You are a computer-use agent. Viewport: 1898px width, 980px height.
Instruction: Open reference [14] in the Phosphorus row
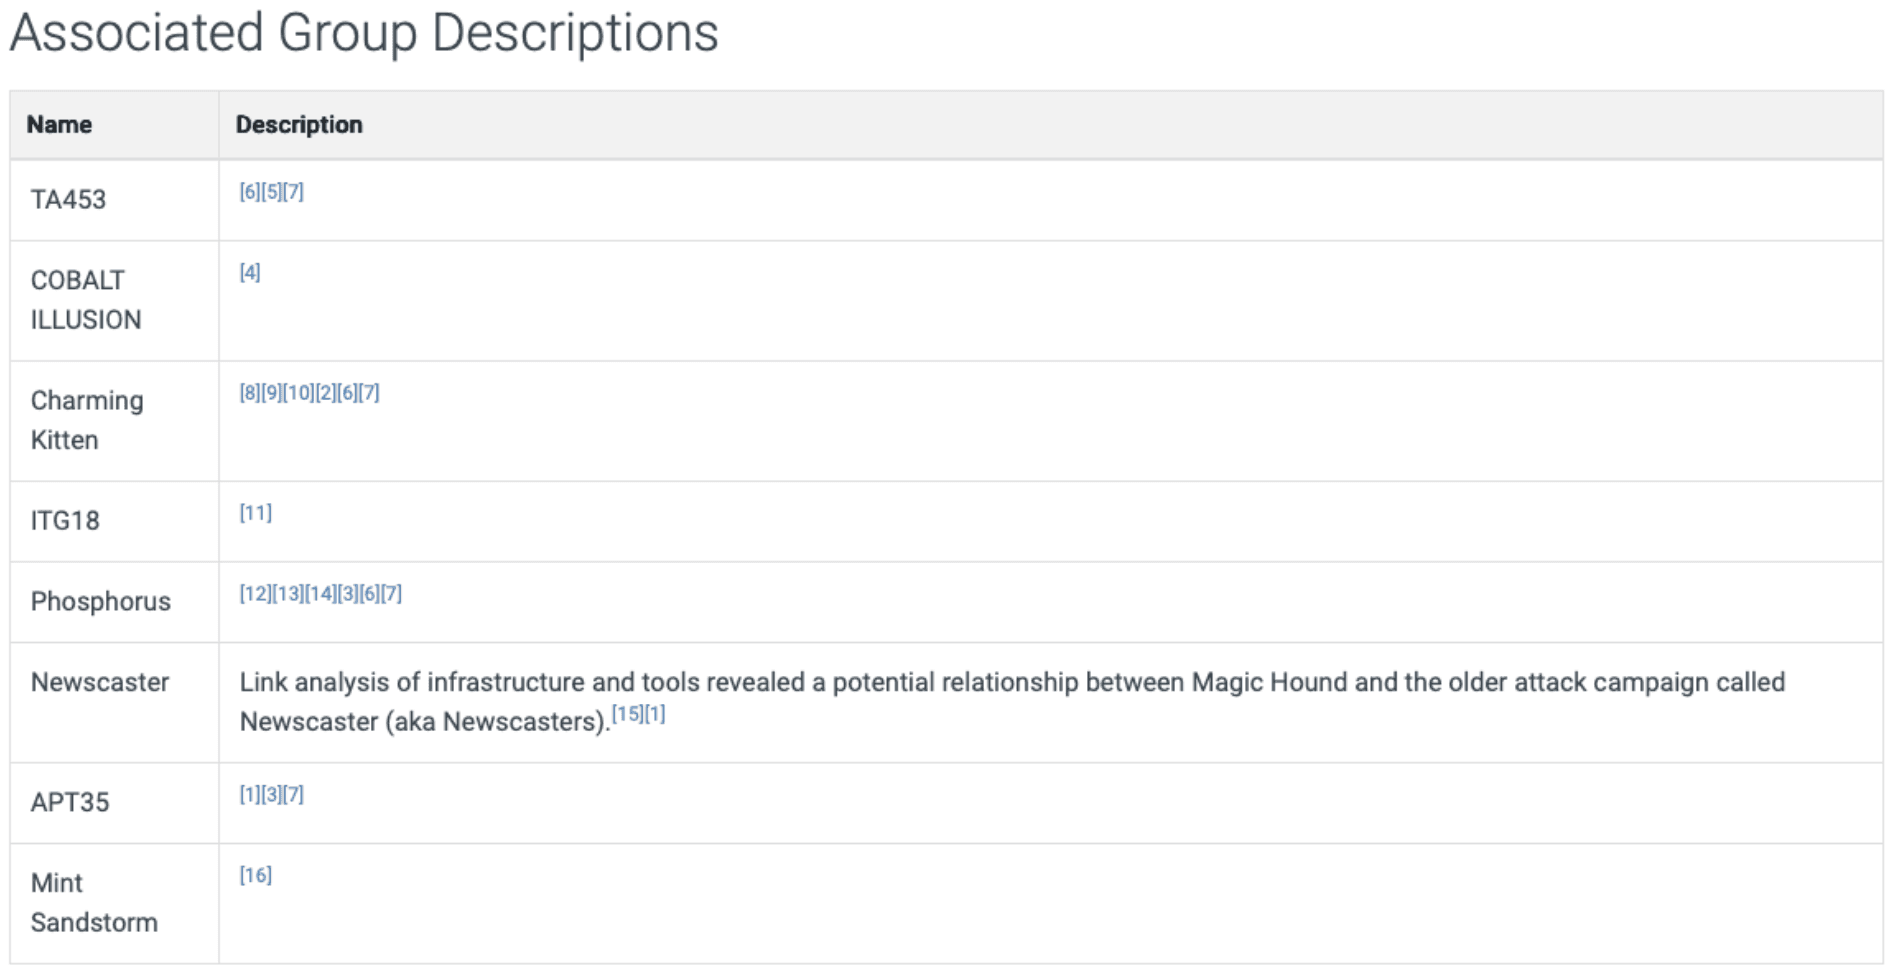pos(321,594)
